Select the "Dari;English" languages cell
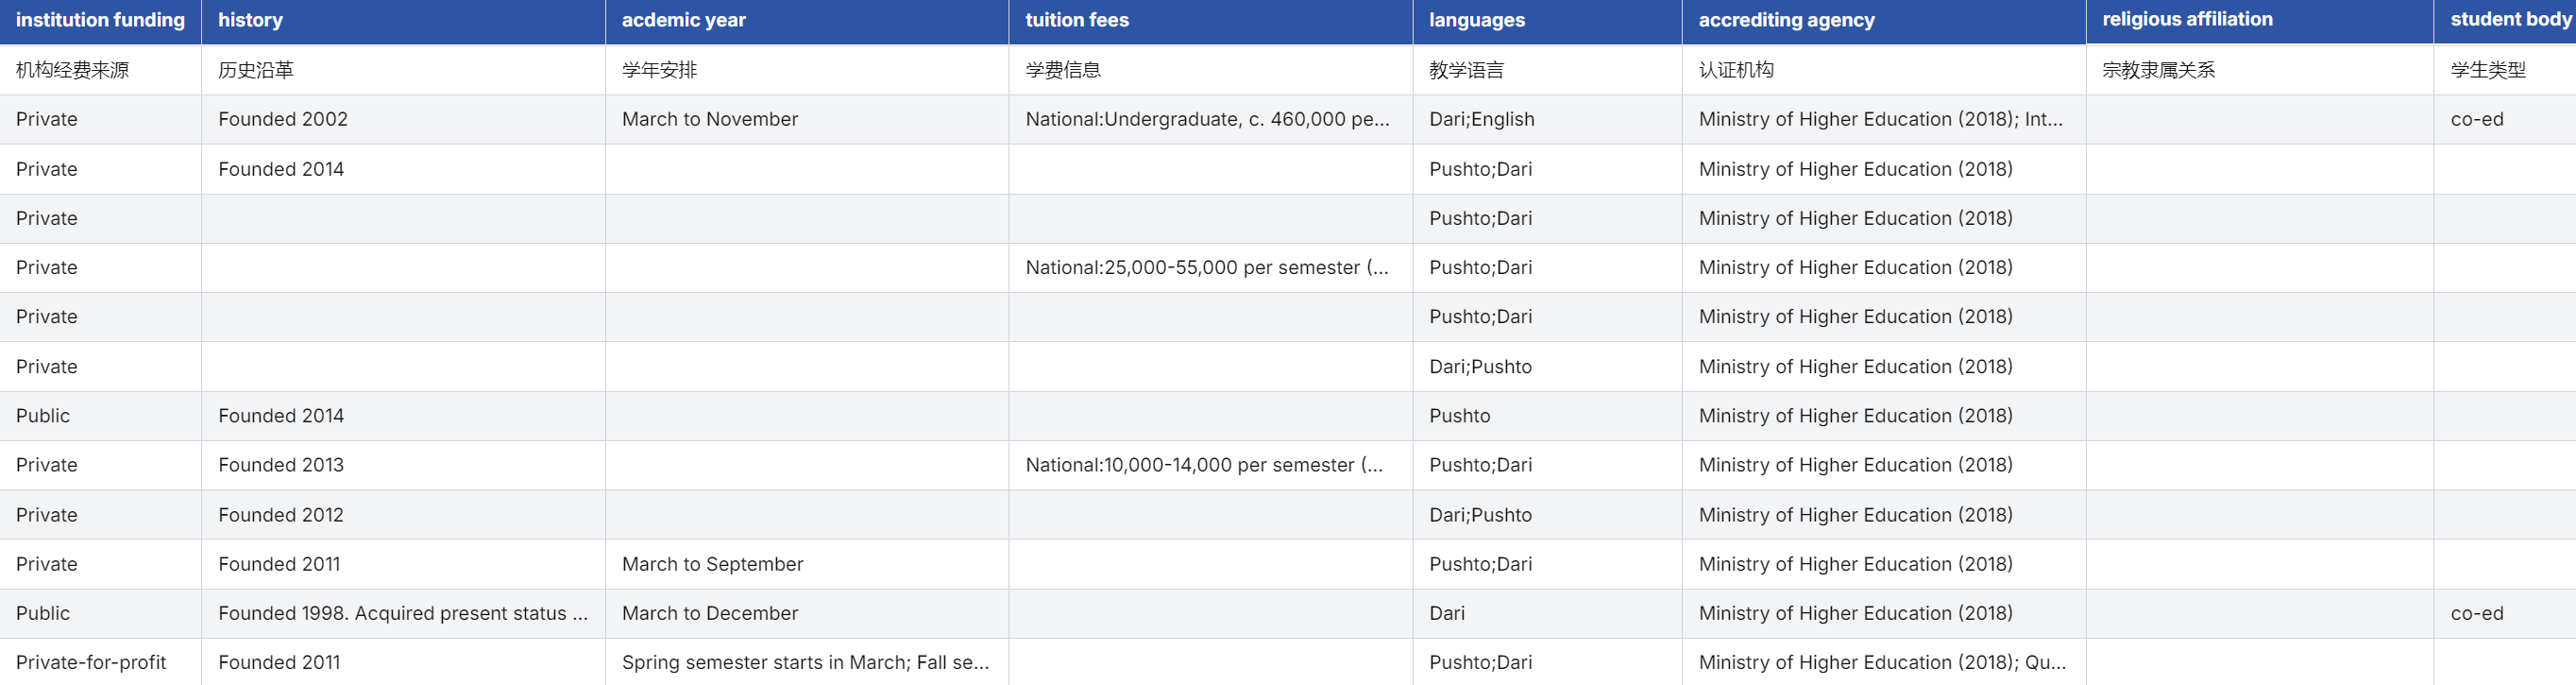Viewport: 2576px width, 685px height. (1481, 119)
